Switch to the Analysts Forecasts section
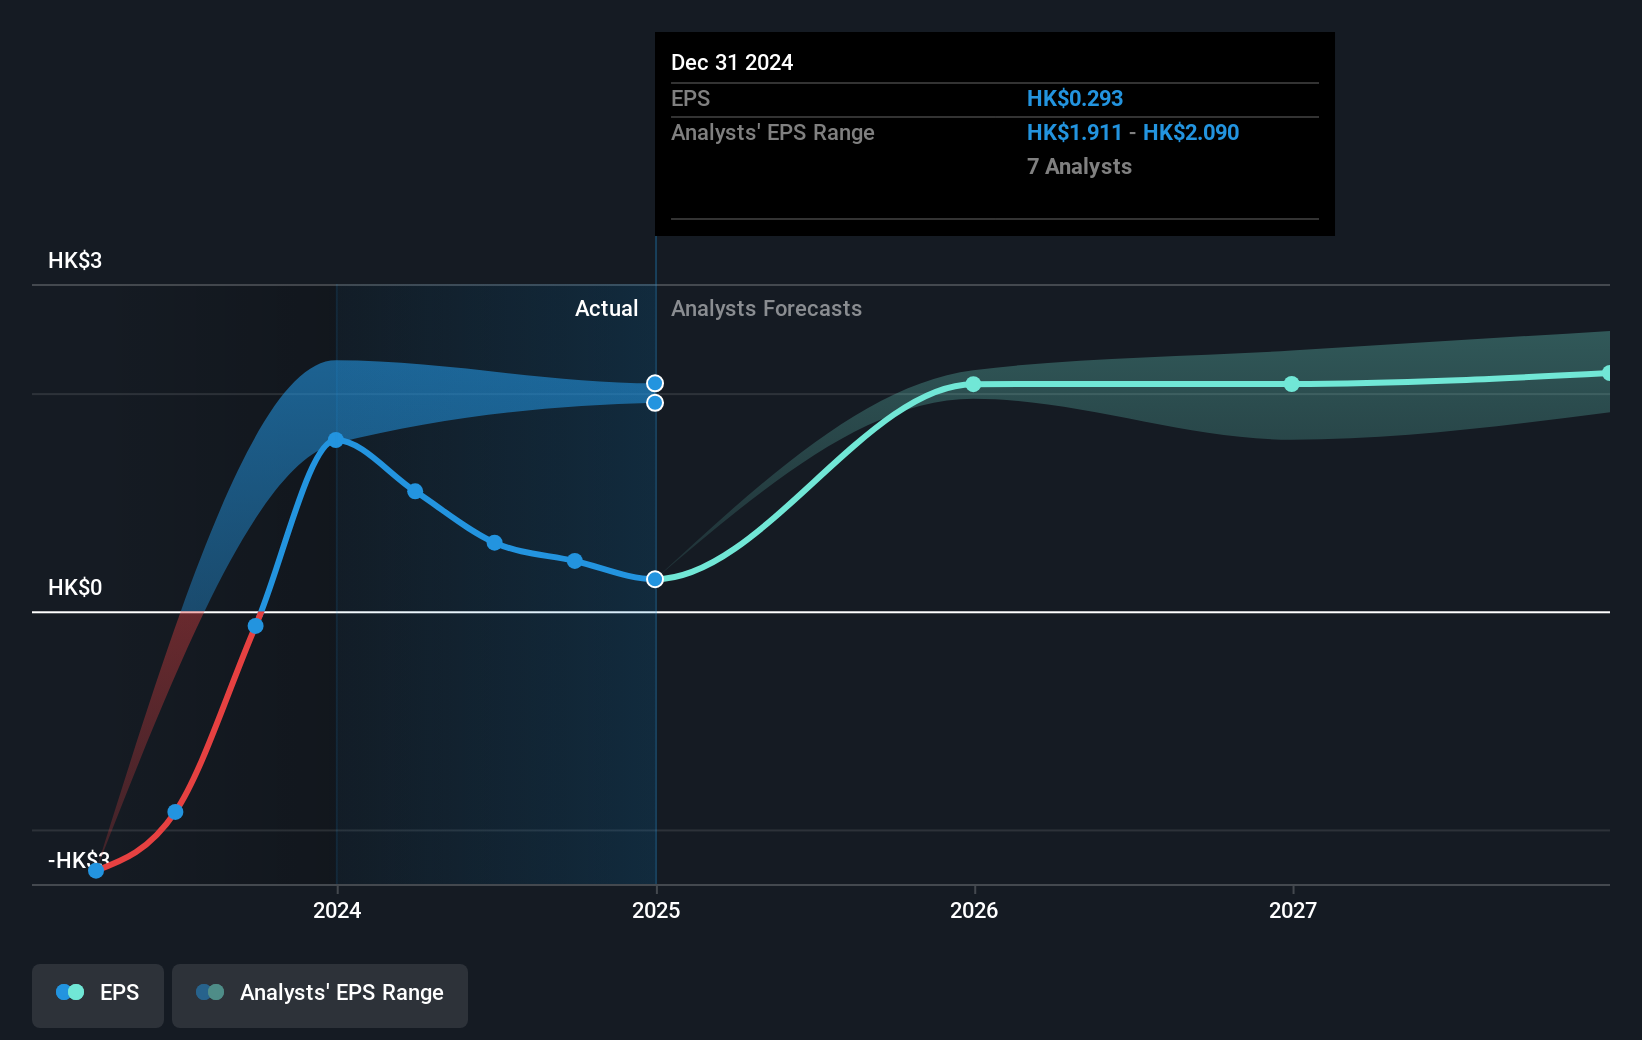 point(766,308)
